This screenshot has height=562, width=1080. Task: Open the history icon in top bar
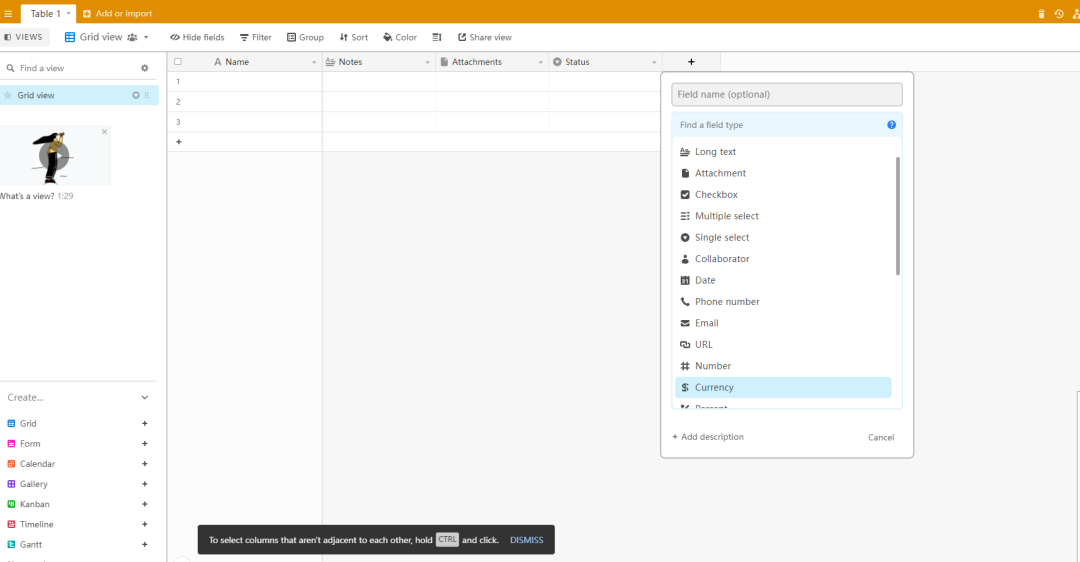[1059, 14]
